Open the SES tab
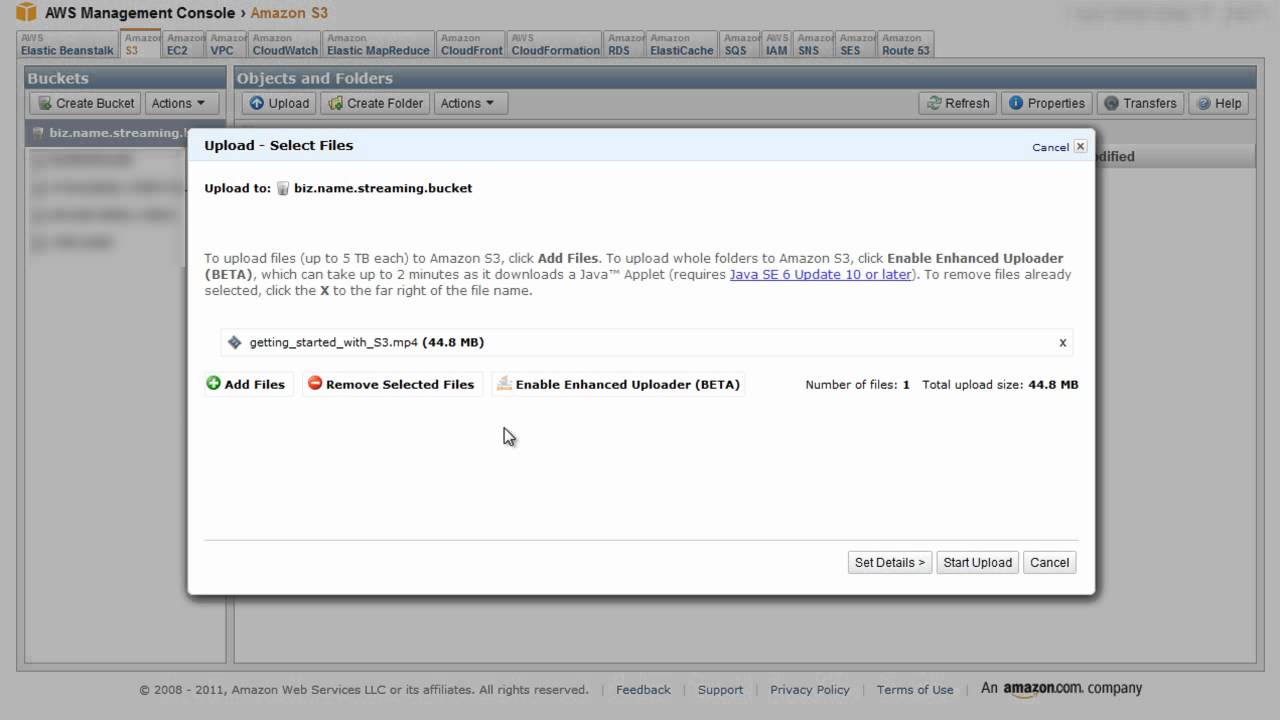Viewport: 1280px width, 720px height. tap(857, 45)
